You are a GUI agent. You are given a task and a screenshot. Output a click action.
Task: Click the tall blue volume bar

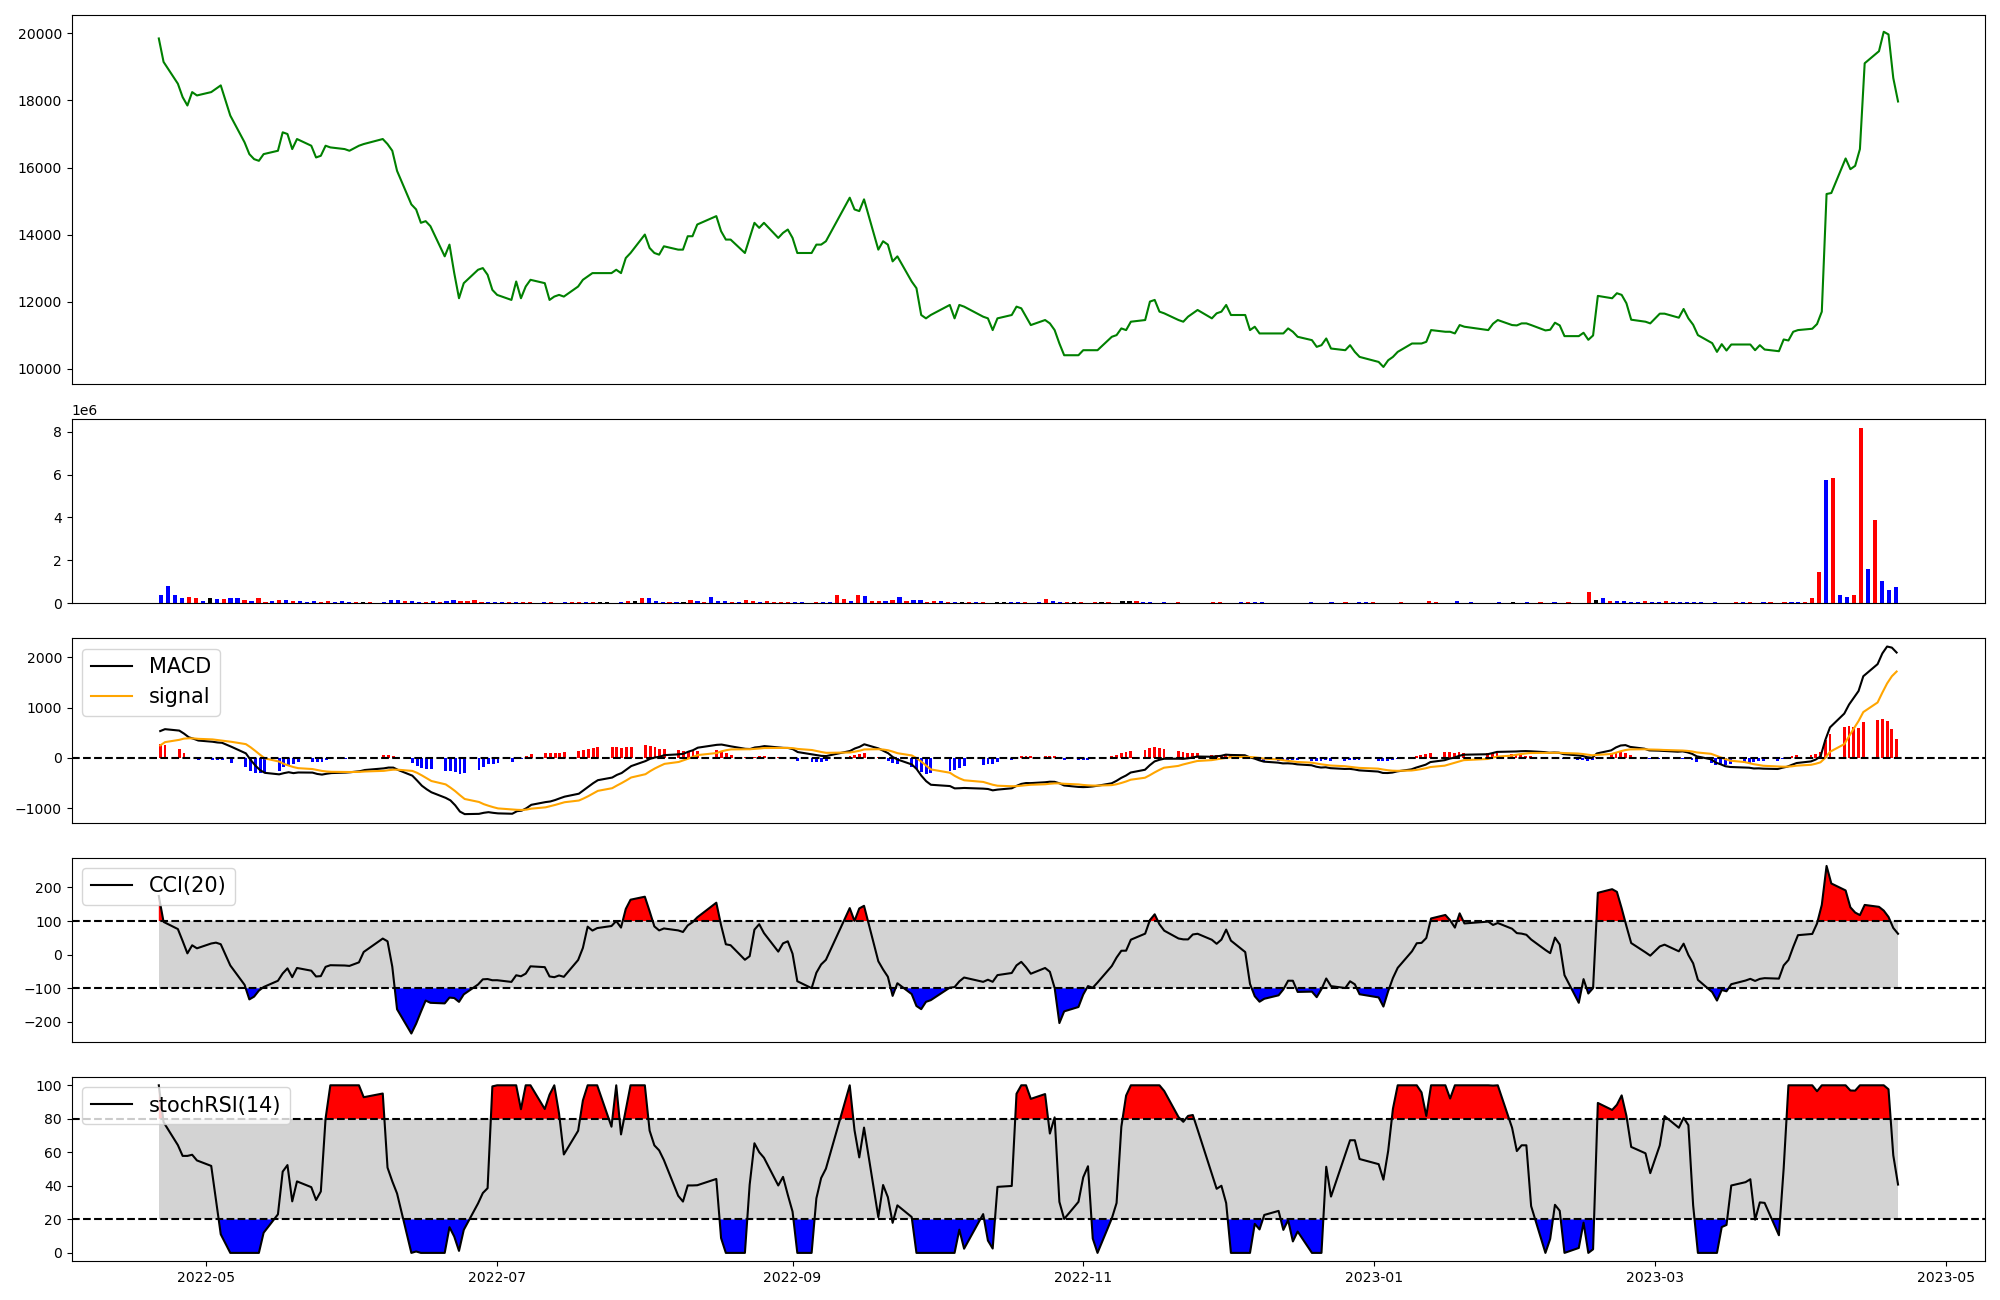click(1826, 540)
